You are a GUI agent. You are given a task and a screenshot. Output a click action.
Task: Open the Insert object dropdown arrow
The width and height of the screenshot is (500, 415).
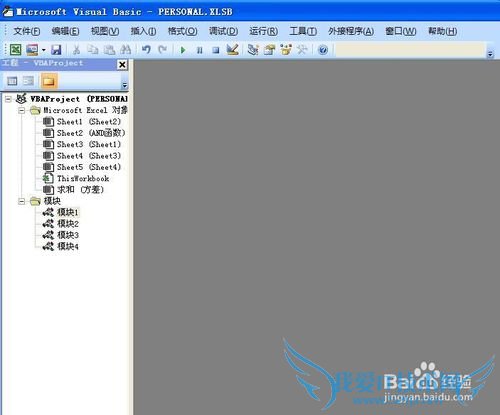(44, 50)
